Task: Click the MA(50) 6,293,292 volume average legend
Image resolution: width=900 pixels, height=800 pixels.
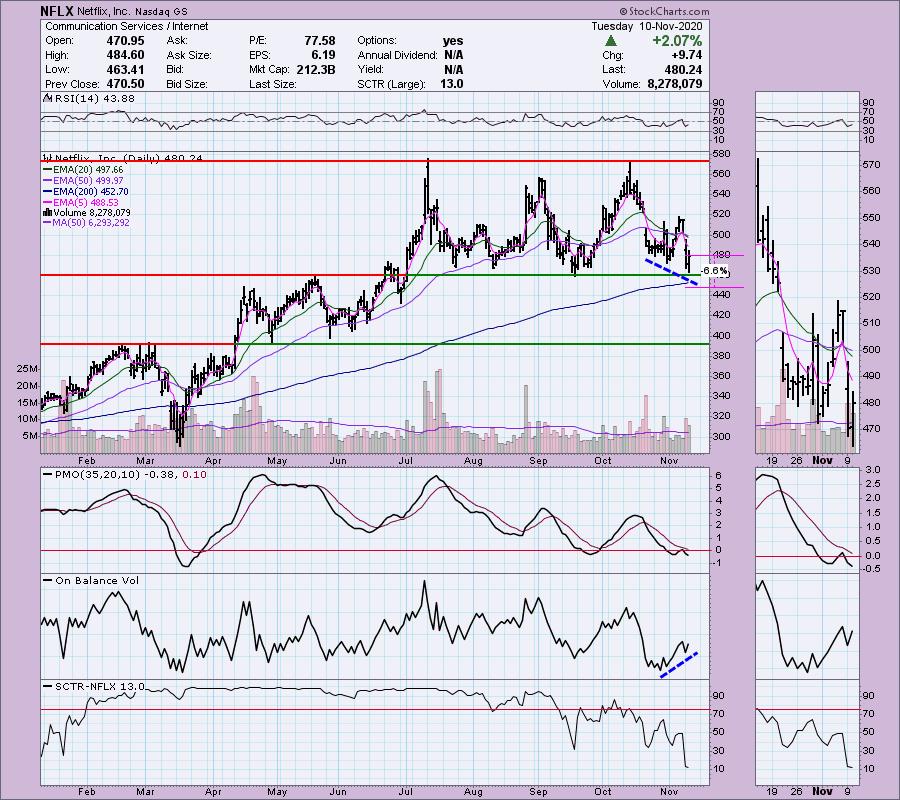Action: tap(91, 223)
